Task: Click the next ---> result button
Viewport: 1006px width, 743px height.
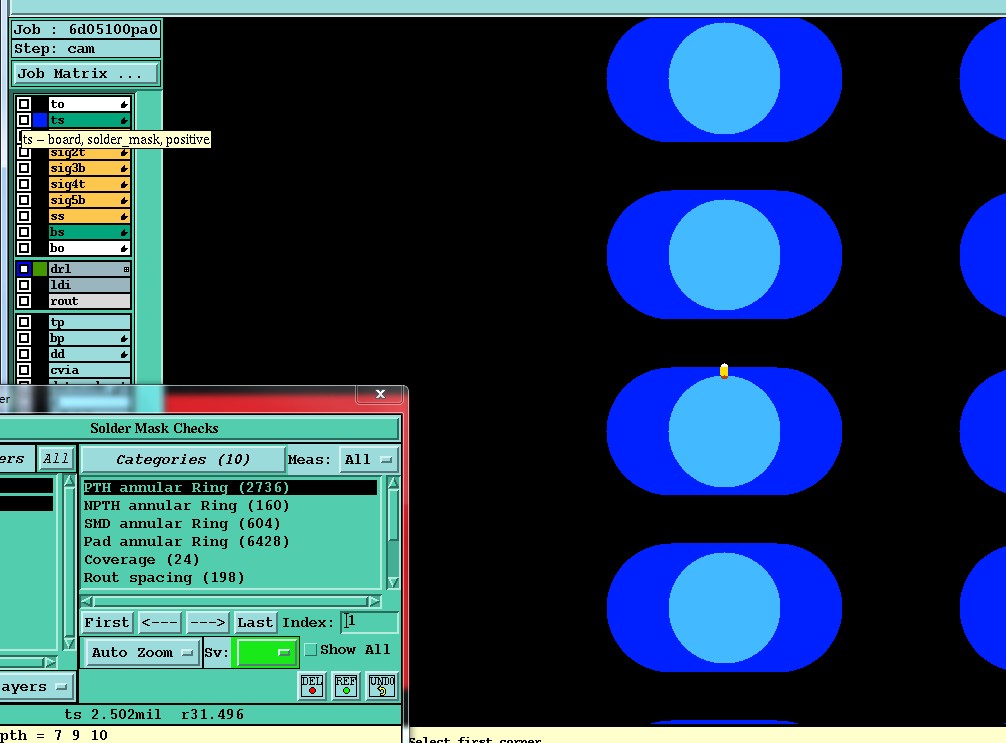Action: coord(208,622)
